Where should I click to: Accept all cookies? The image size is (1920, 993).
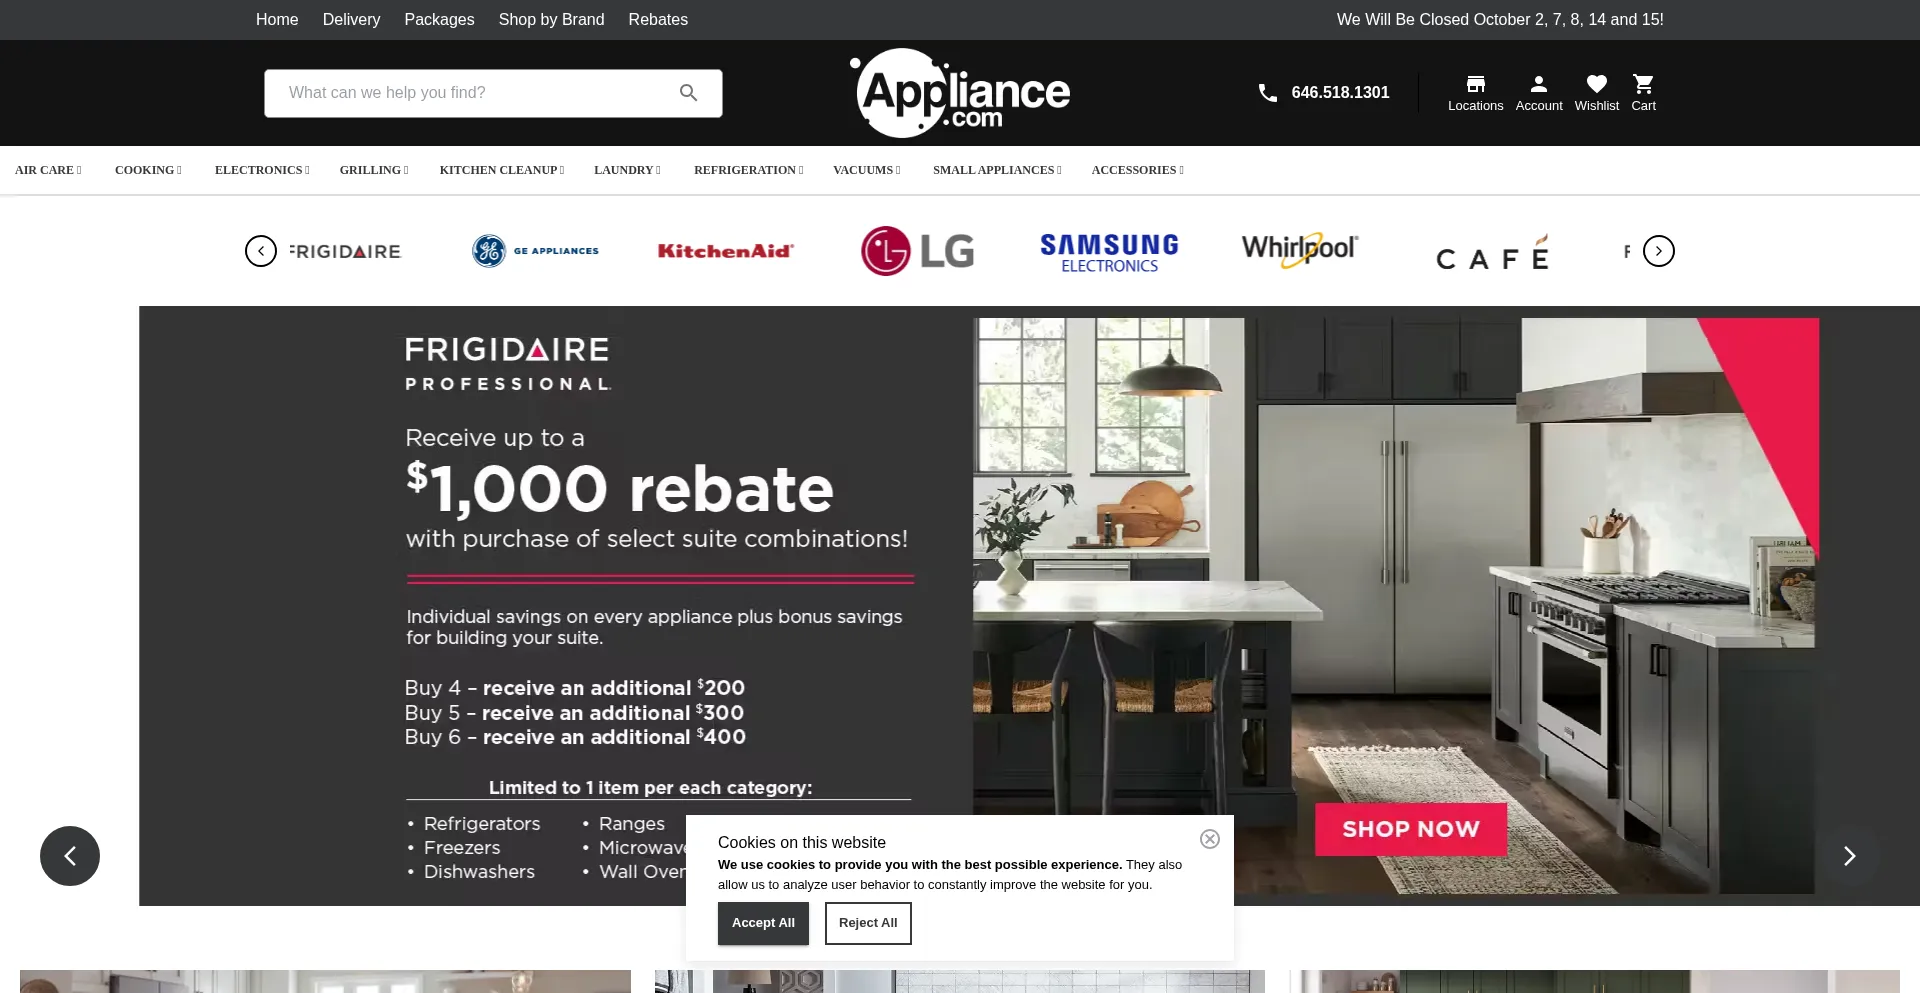click(x=763, y=923)
